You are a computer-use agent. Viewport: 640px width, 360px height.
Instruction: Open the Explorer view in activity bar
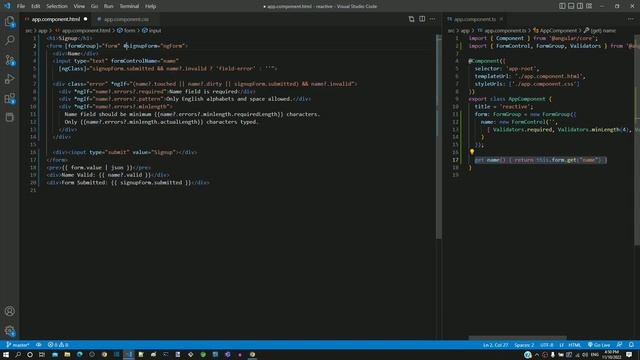point(9,22)
